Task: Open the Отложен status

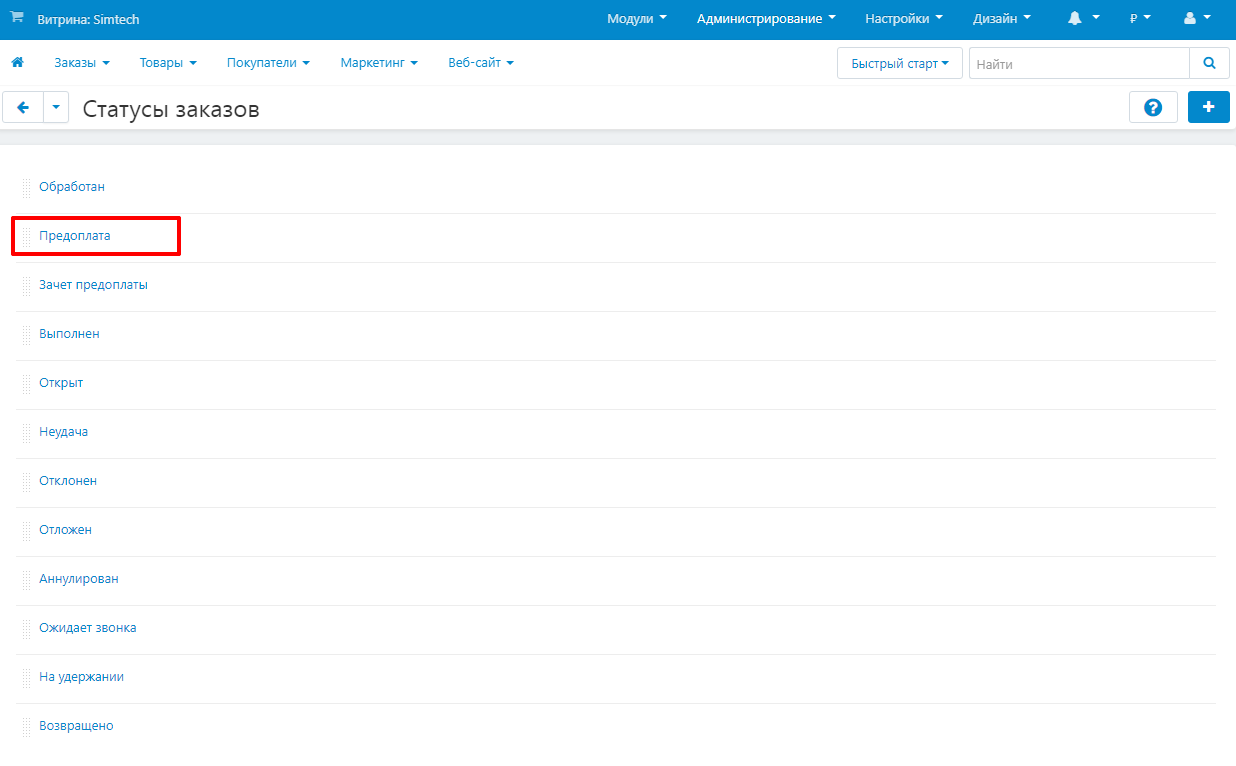Action: pos(65,530)
